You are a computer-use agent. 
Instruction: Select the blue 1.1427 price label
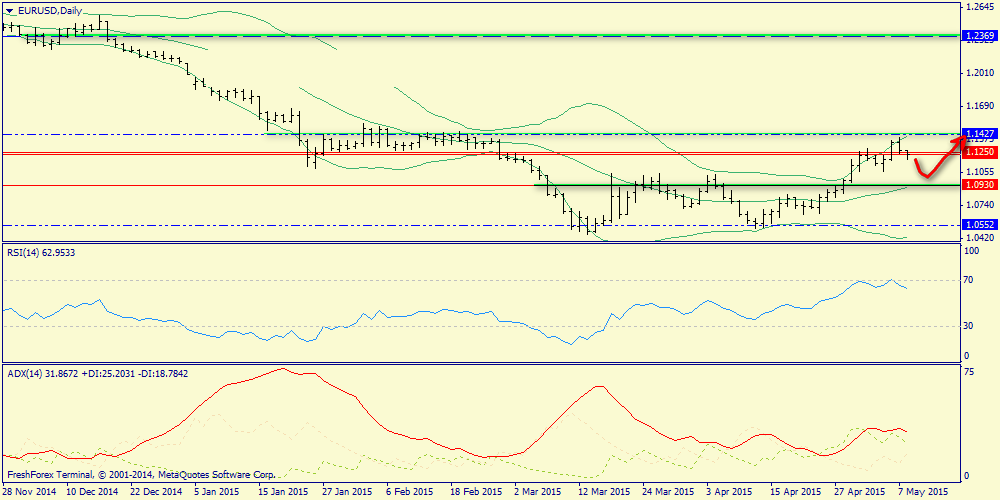click(x=979, y=134)
